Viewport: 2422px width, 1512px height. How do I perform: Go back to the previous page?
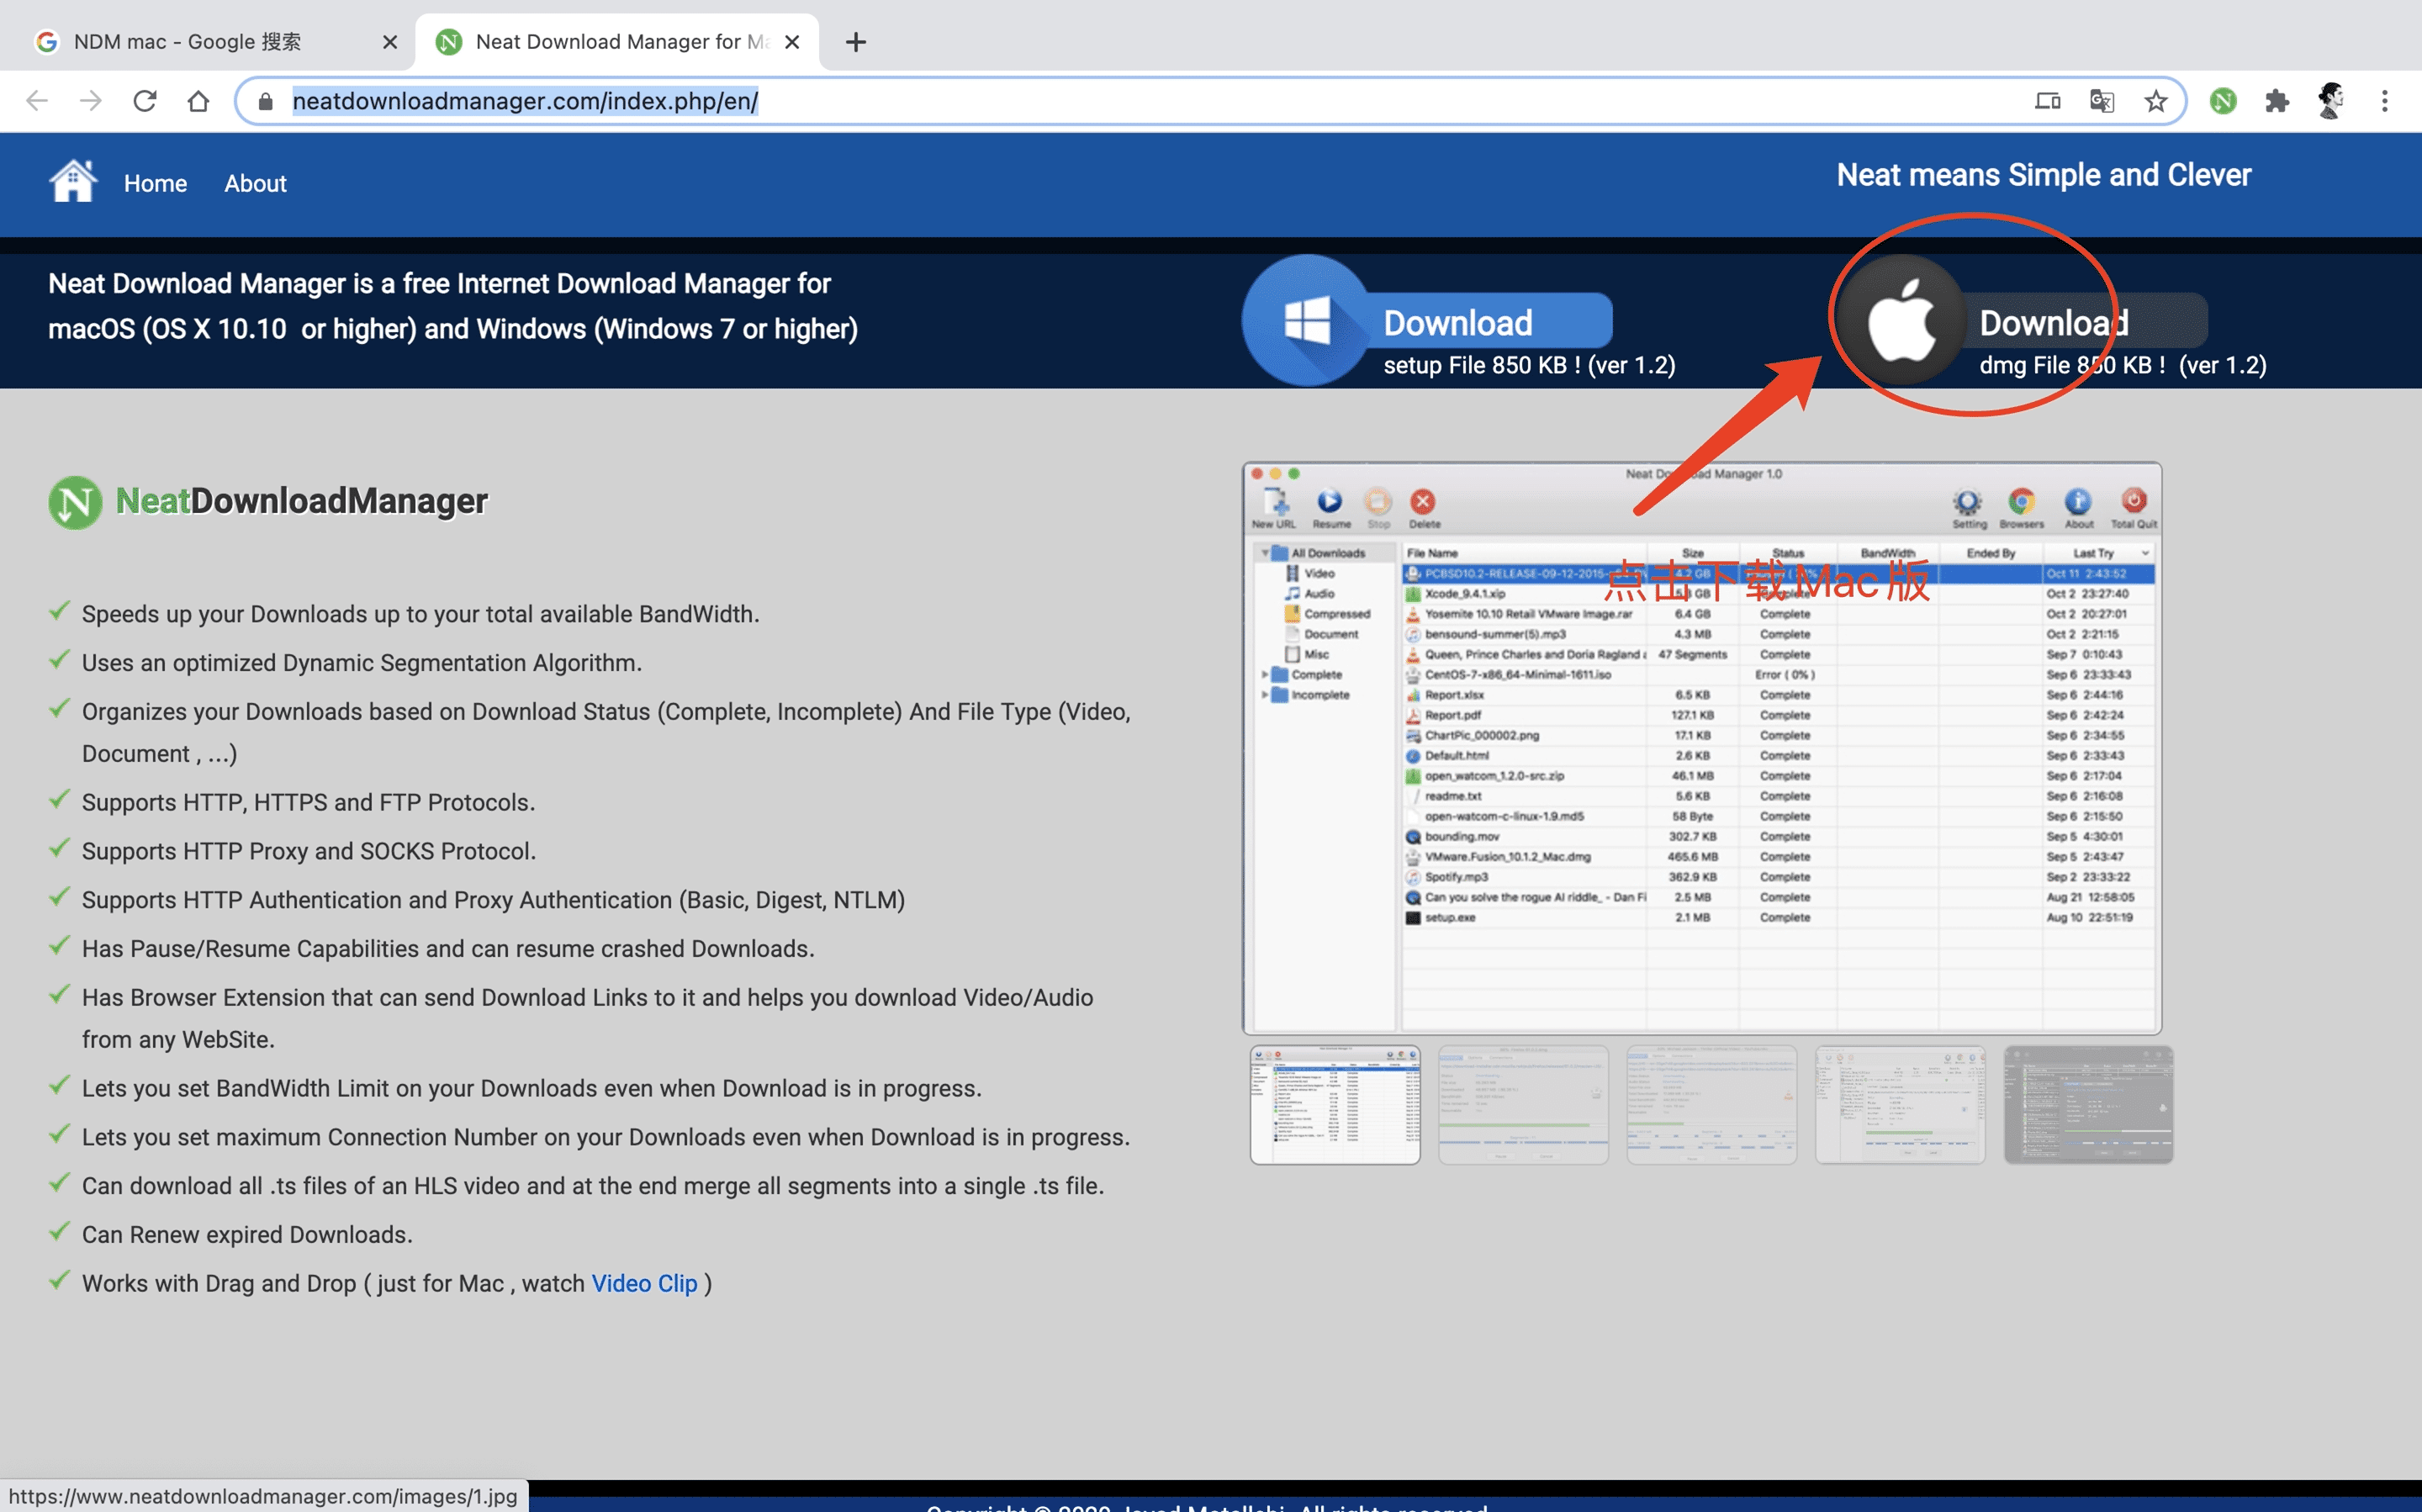coord(37,101)
